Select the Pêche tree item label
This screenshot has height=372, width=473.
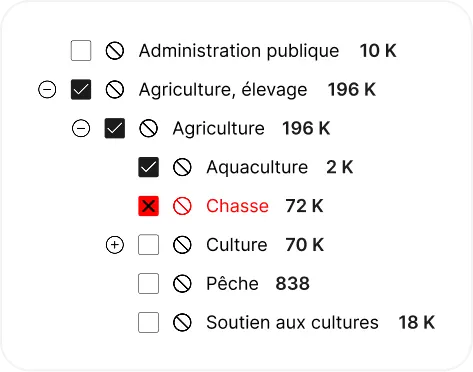click(232, 284)
